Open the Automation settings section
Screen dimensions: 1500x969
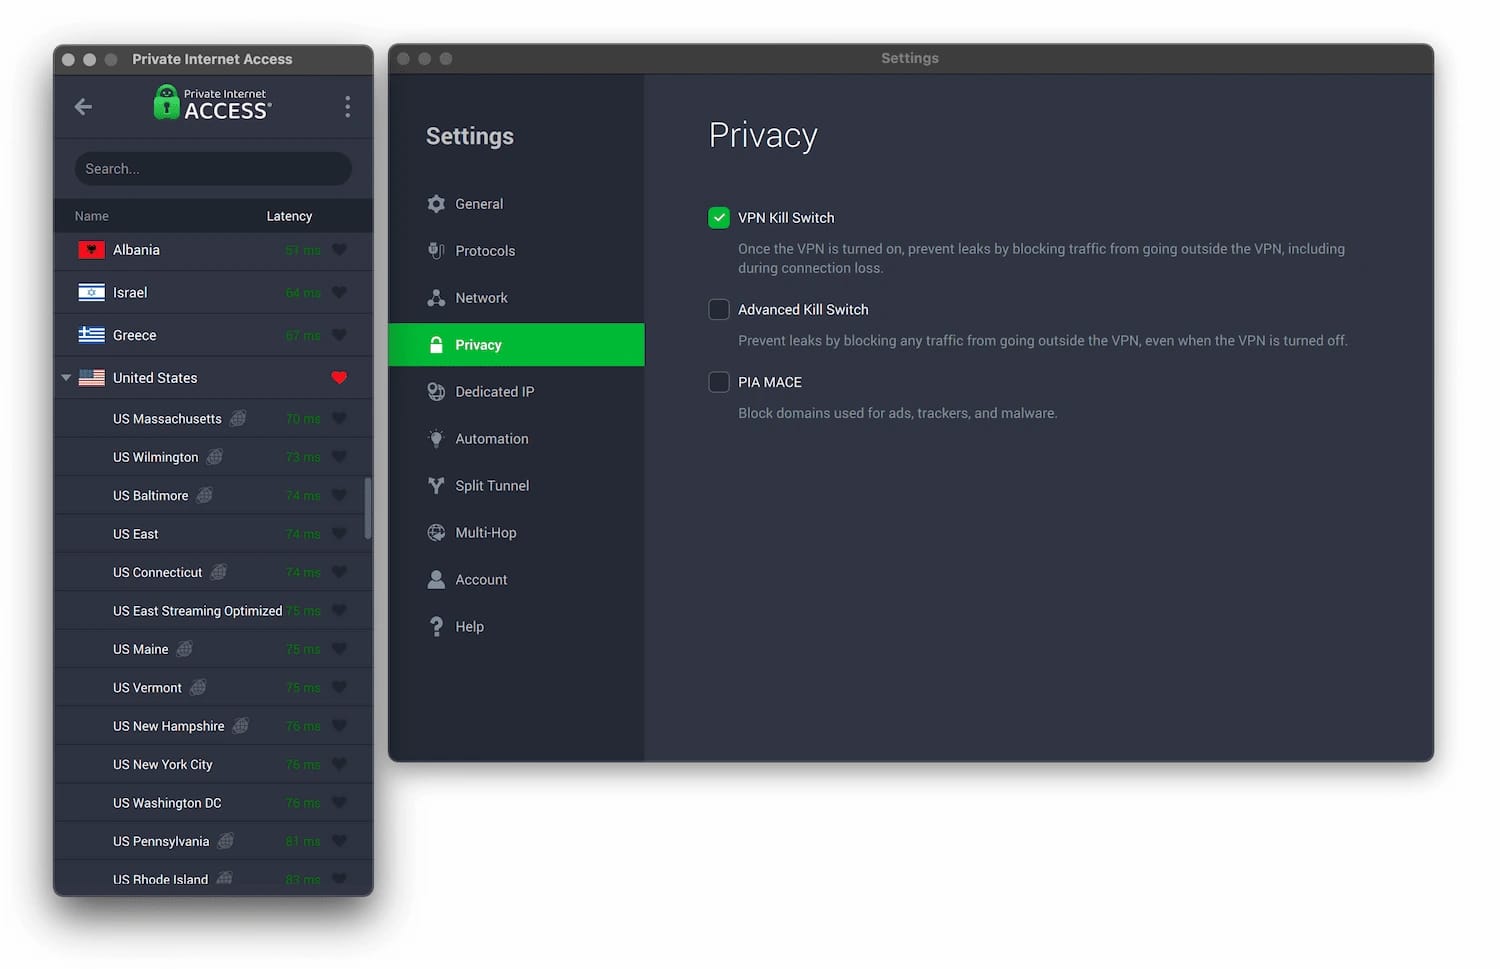click(492, 438)
